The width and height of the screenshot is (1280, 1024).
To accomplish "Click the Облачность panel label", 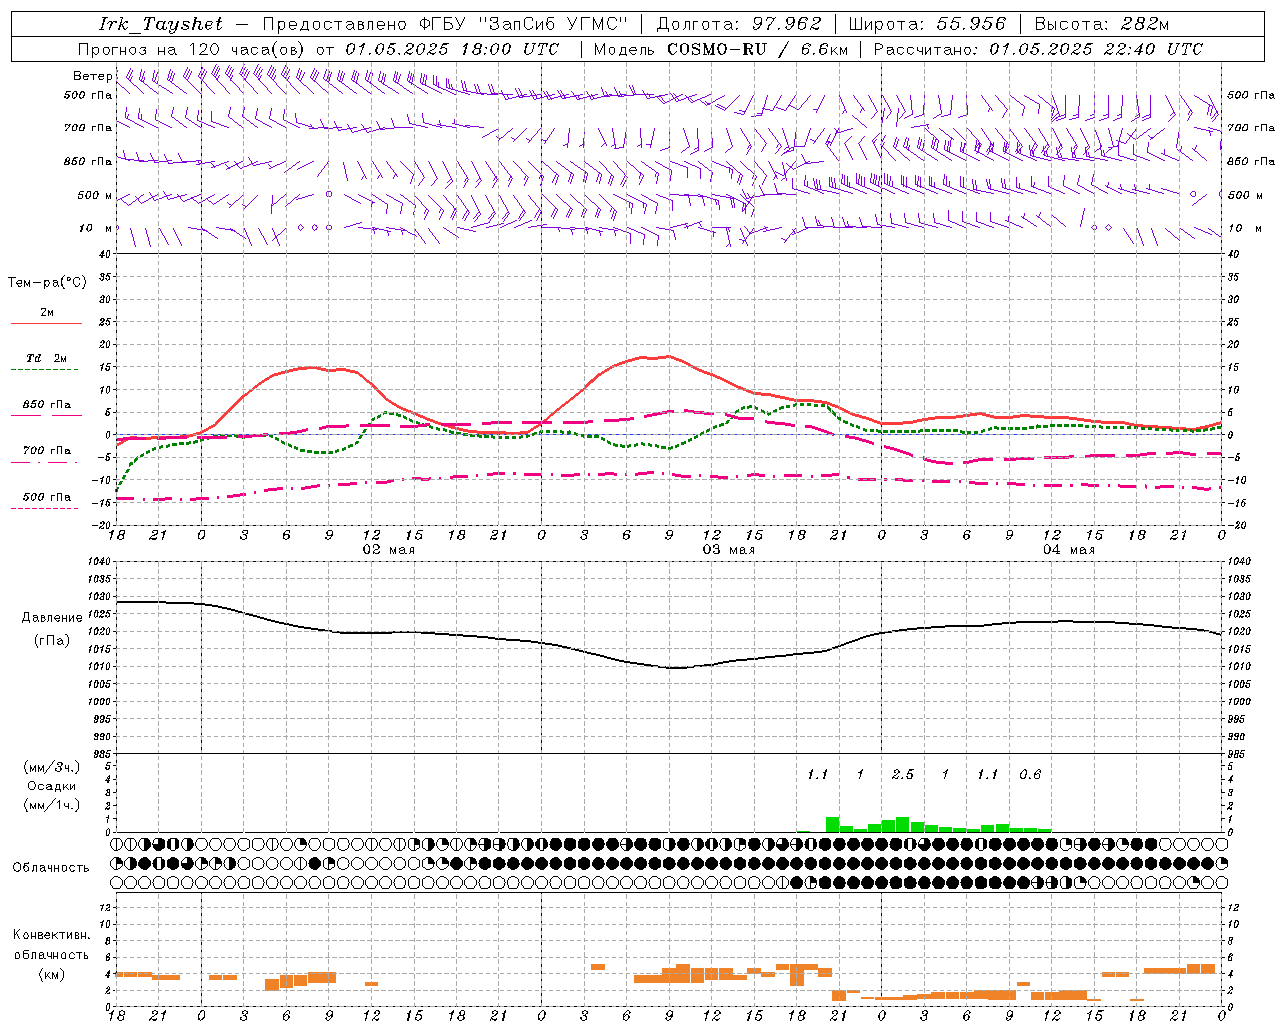I will pyautogui.click(x=51, y=867).
